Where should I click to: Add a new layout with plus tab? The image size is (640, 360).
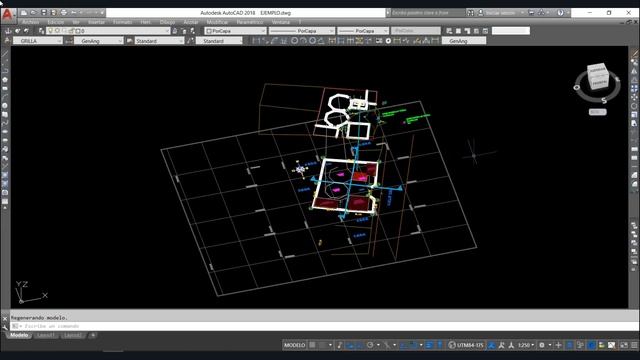[x=93, y=335]
